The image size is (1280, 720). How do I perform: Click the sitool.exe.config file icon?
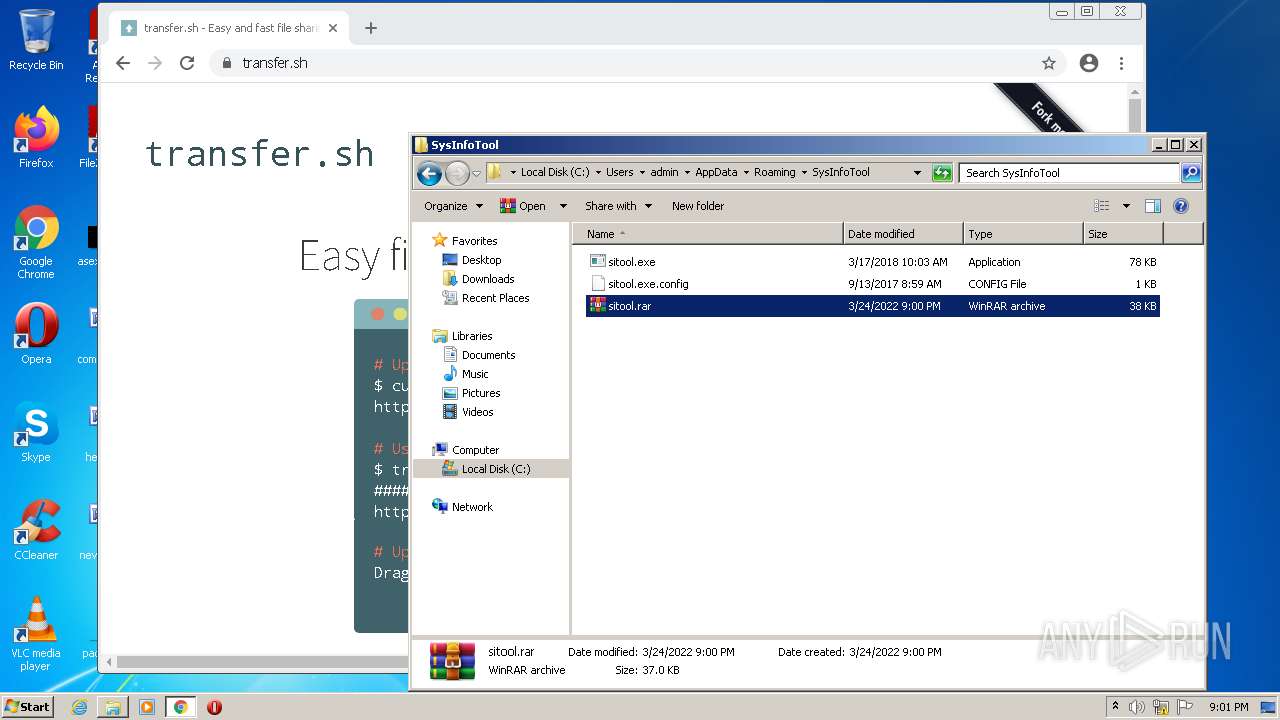(598, 283)
